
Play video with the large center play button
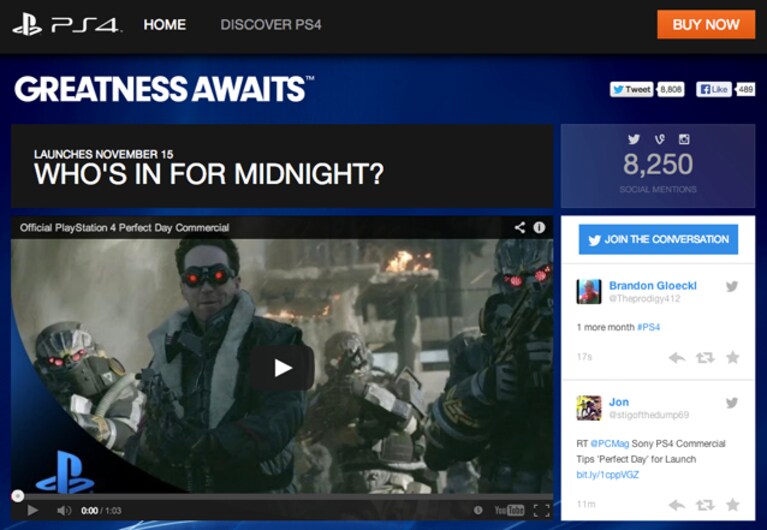pos(282,368)
